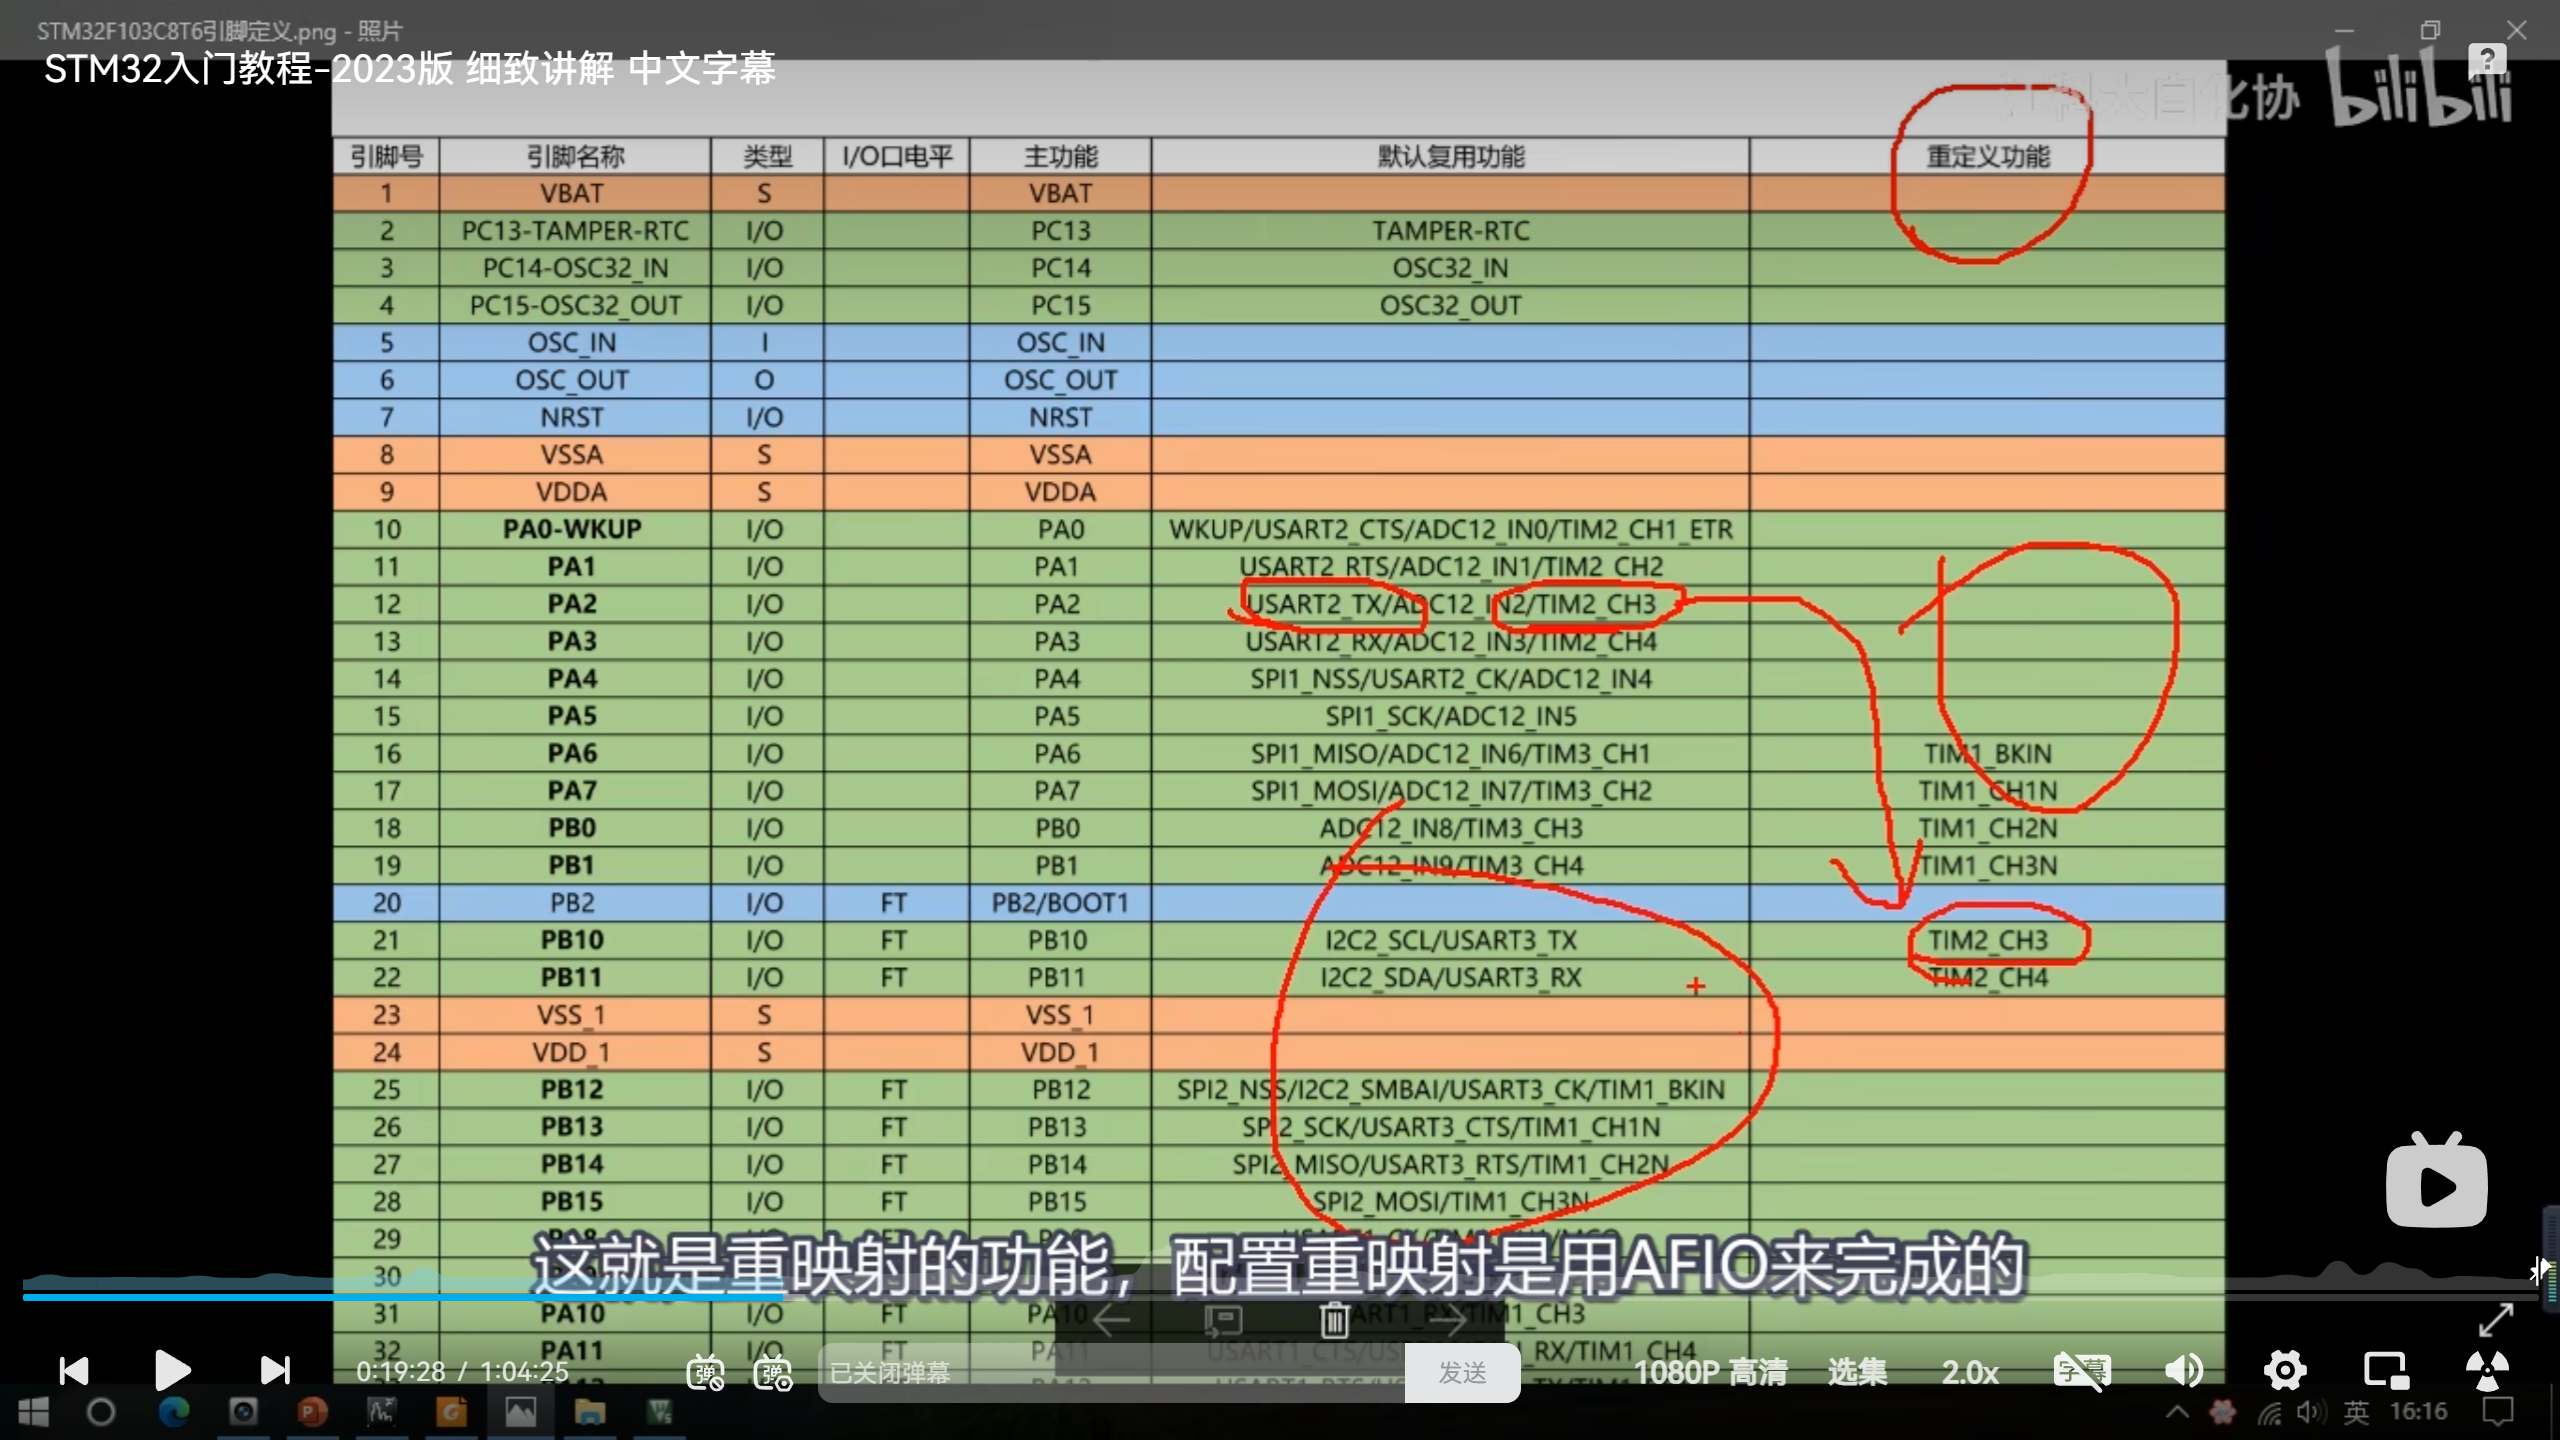Enter fullscreen with the fan-shaped icon

click(x=2487, y=1370)
